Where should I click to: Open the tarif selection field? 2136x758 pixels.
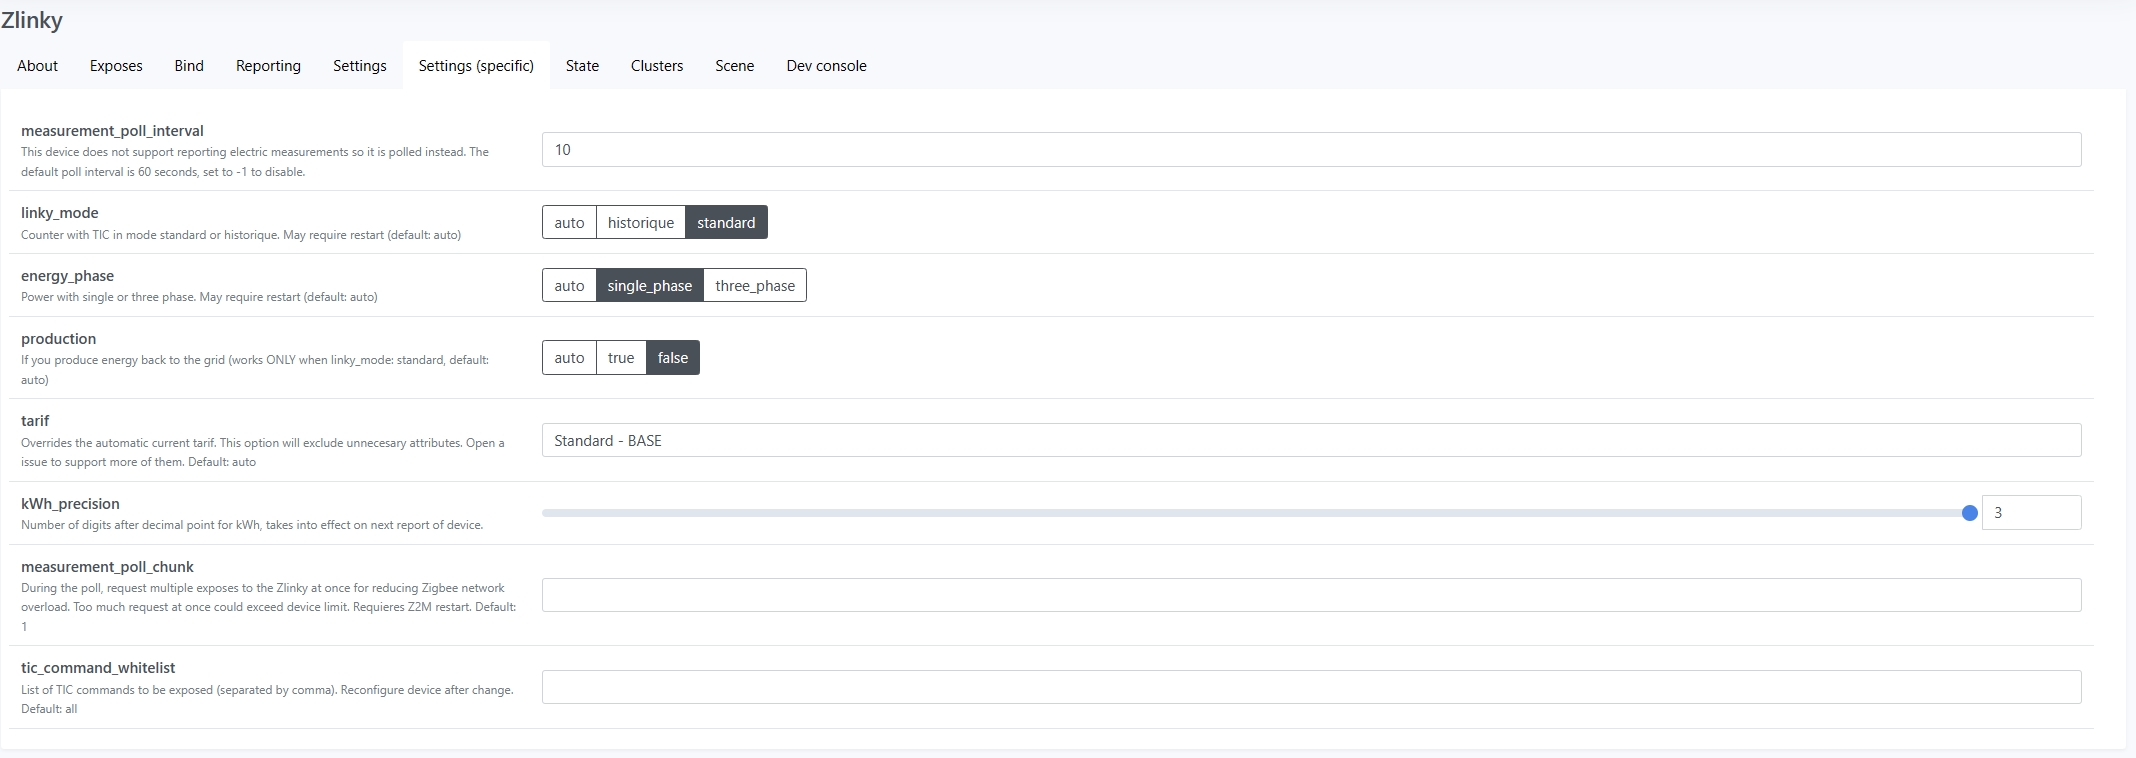(x=1312, y=441)
